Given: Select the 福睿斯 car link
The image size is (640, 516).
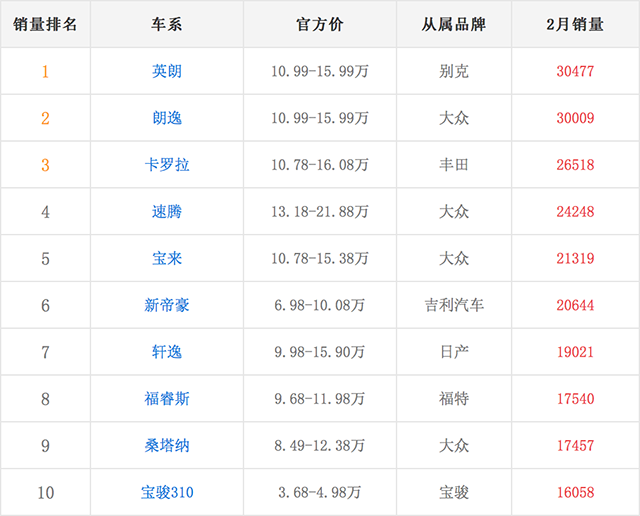Looking at the screenshot, I should click(x=167, y=399).
